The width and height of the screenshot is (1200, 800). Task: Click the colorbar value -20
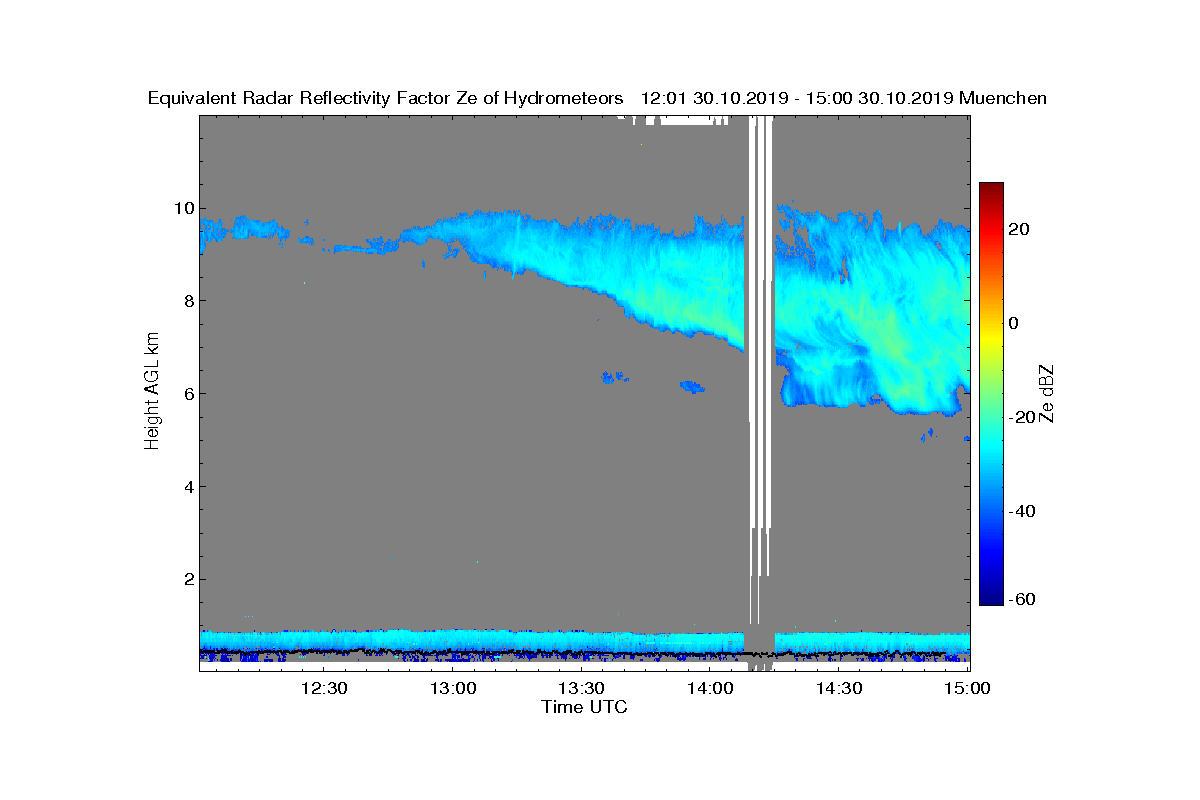(1022, 417)
